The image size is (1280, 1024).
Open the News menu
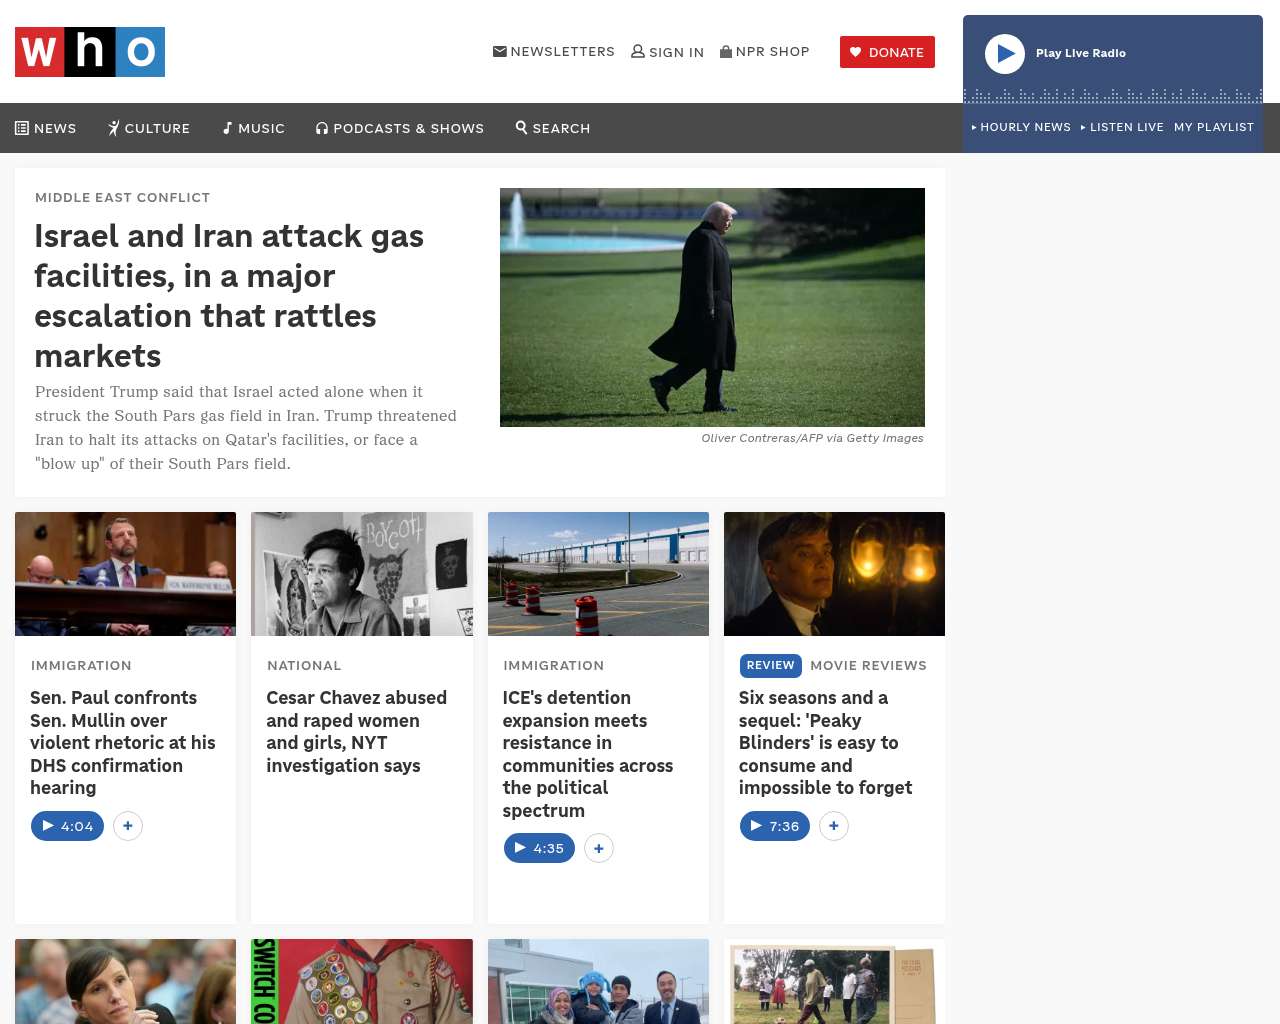coord(46,128)
